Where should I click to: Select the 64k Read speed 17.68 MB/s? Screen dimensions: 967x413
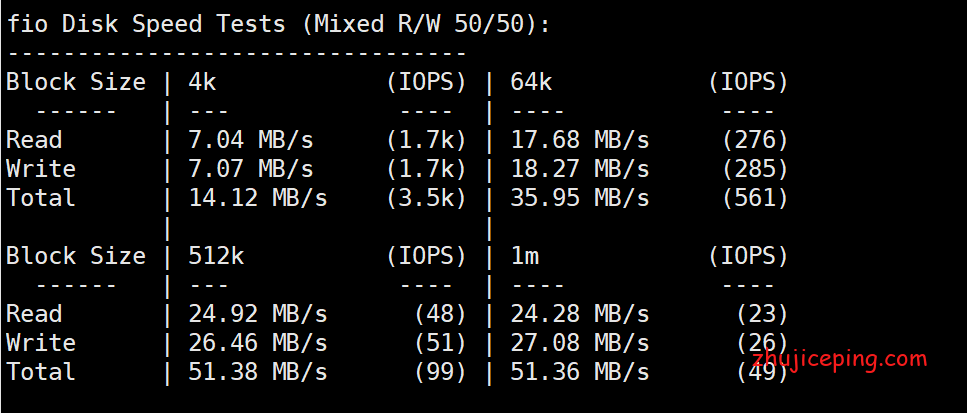[580, 141]
